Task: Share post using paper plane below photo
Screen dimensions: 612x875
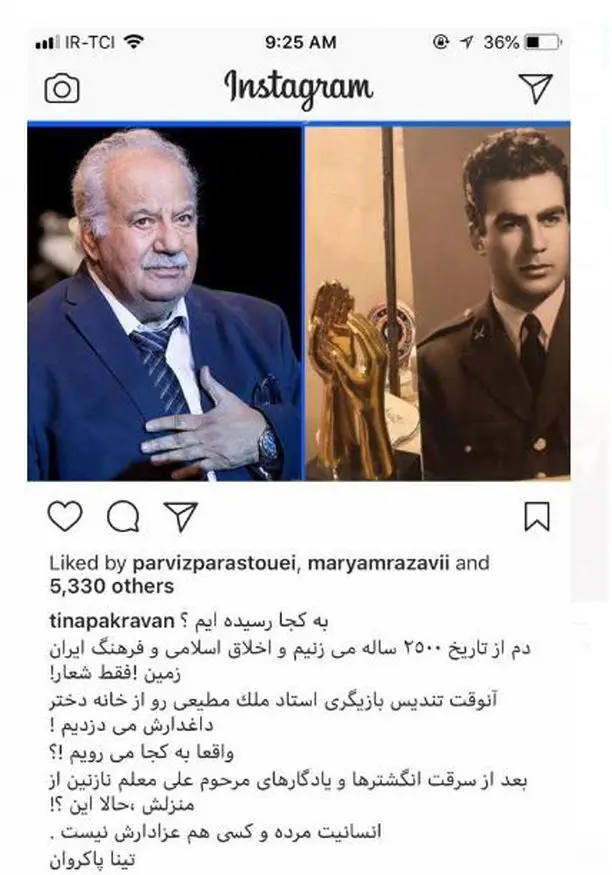Action: tap(181, 516)
